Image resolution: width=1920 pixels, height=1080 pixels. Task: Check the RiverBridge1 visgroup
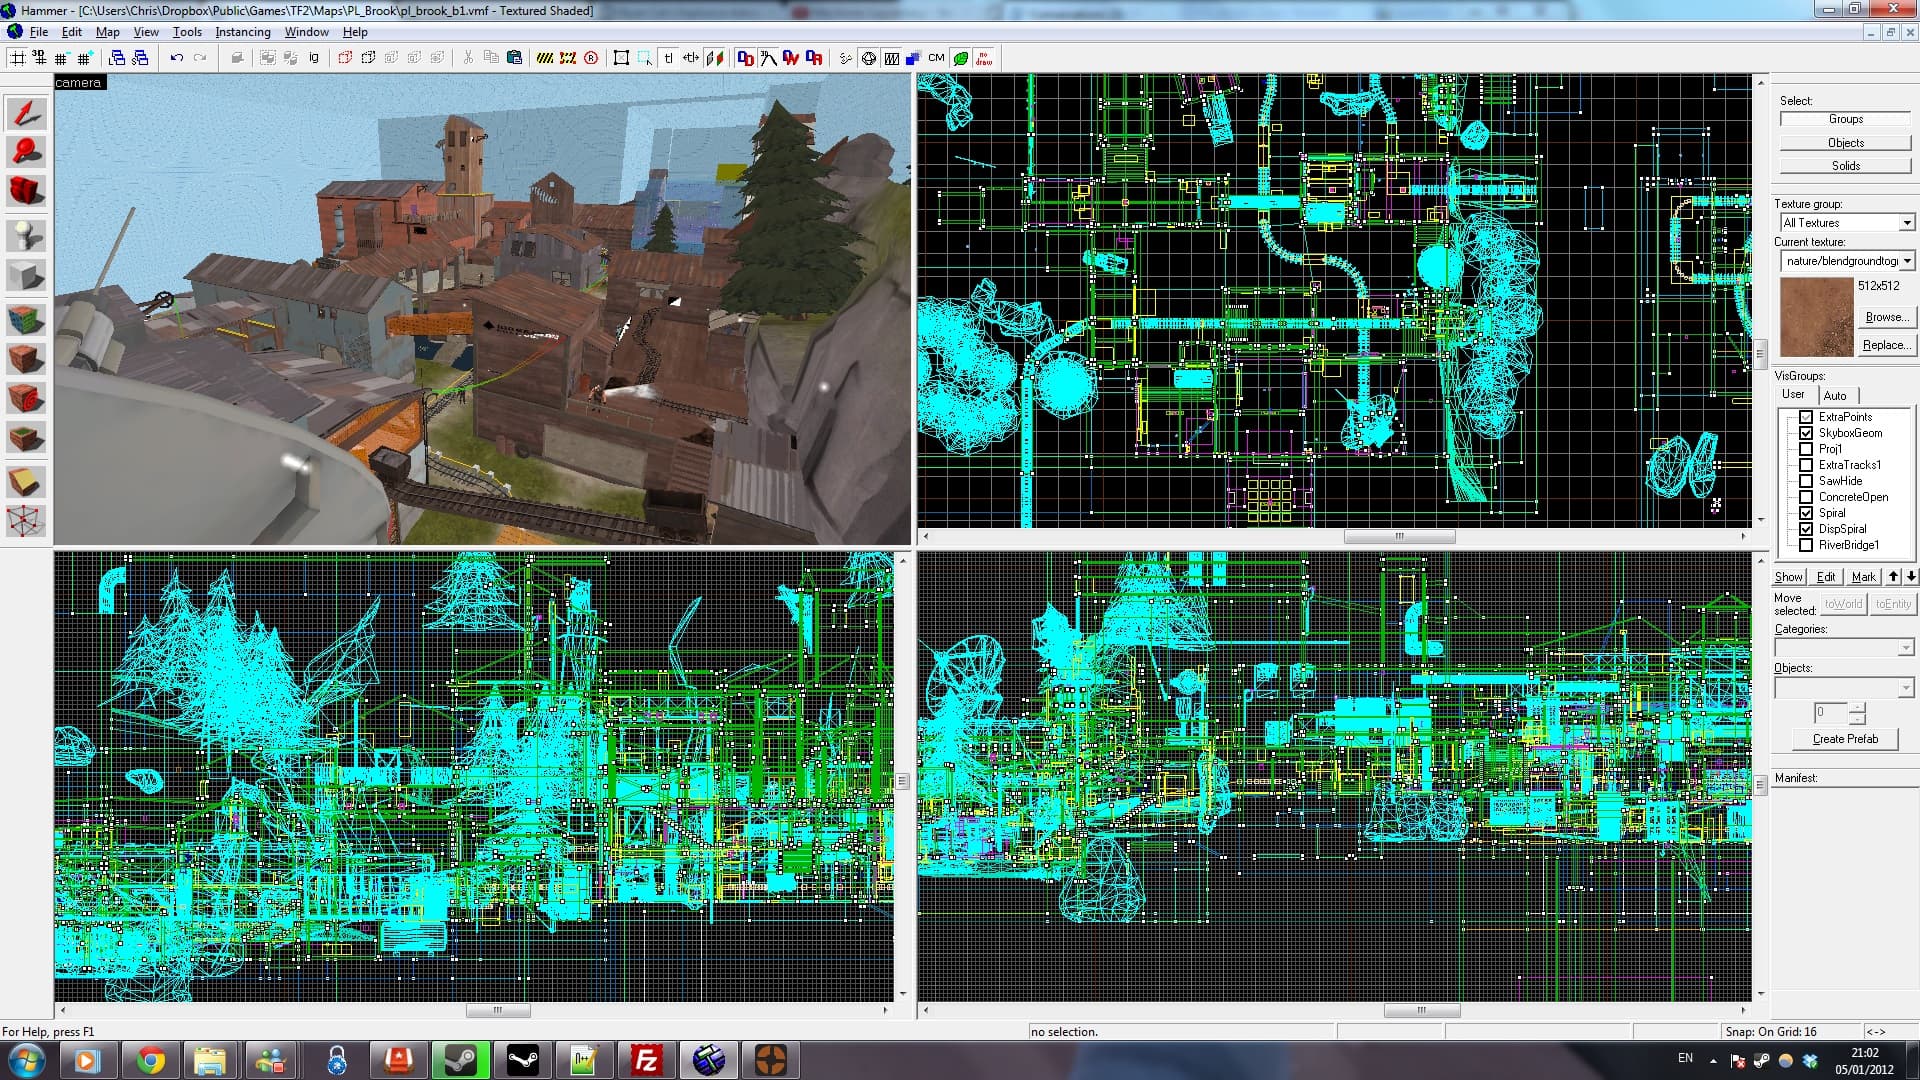tap(1806, 545)
